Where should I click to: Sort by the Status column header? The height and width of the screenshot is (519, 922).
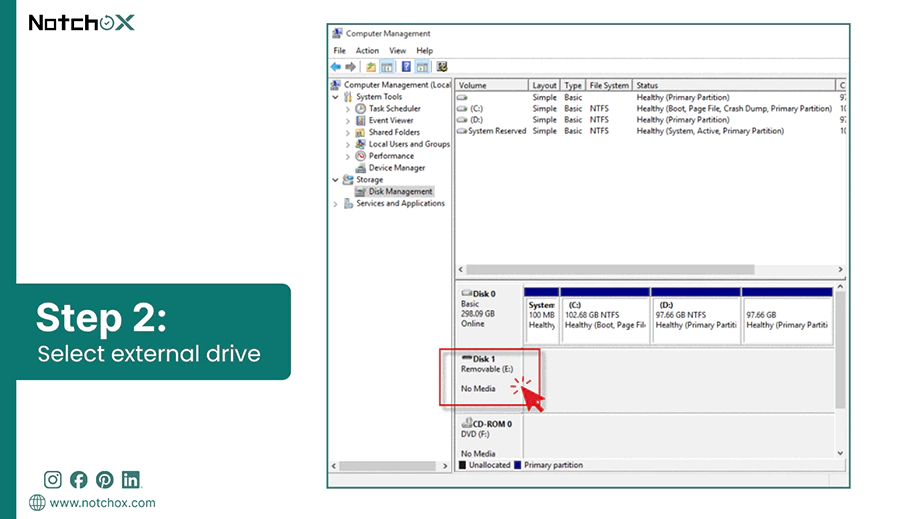coord(734,85)
